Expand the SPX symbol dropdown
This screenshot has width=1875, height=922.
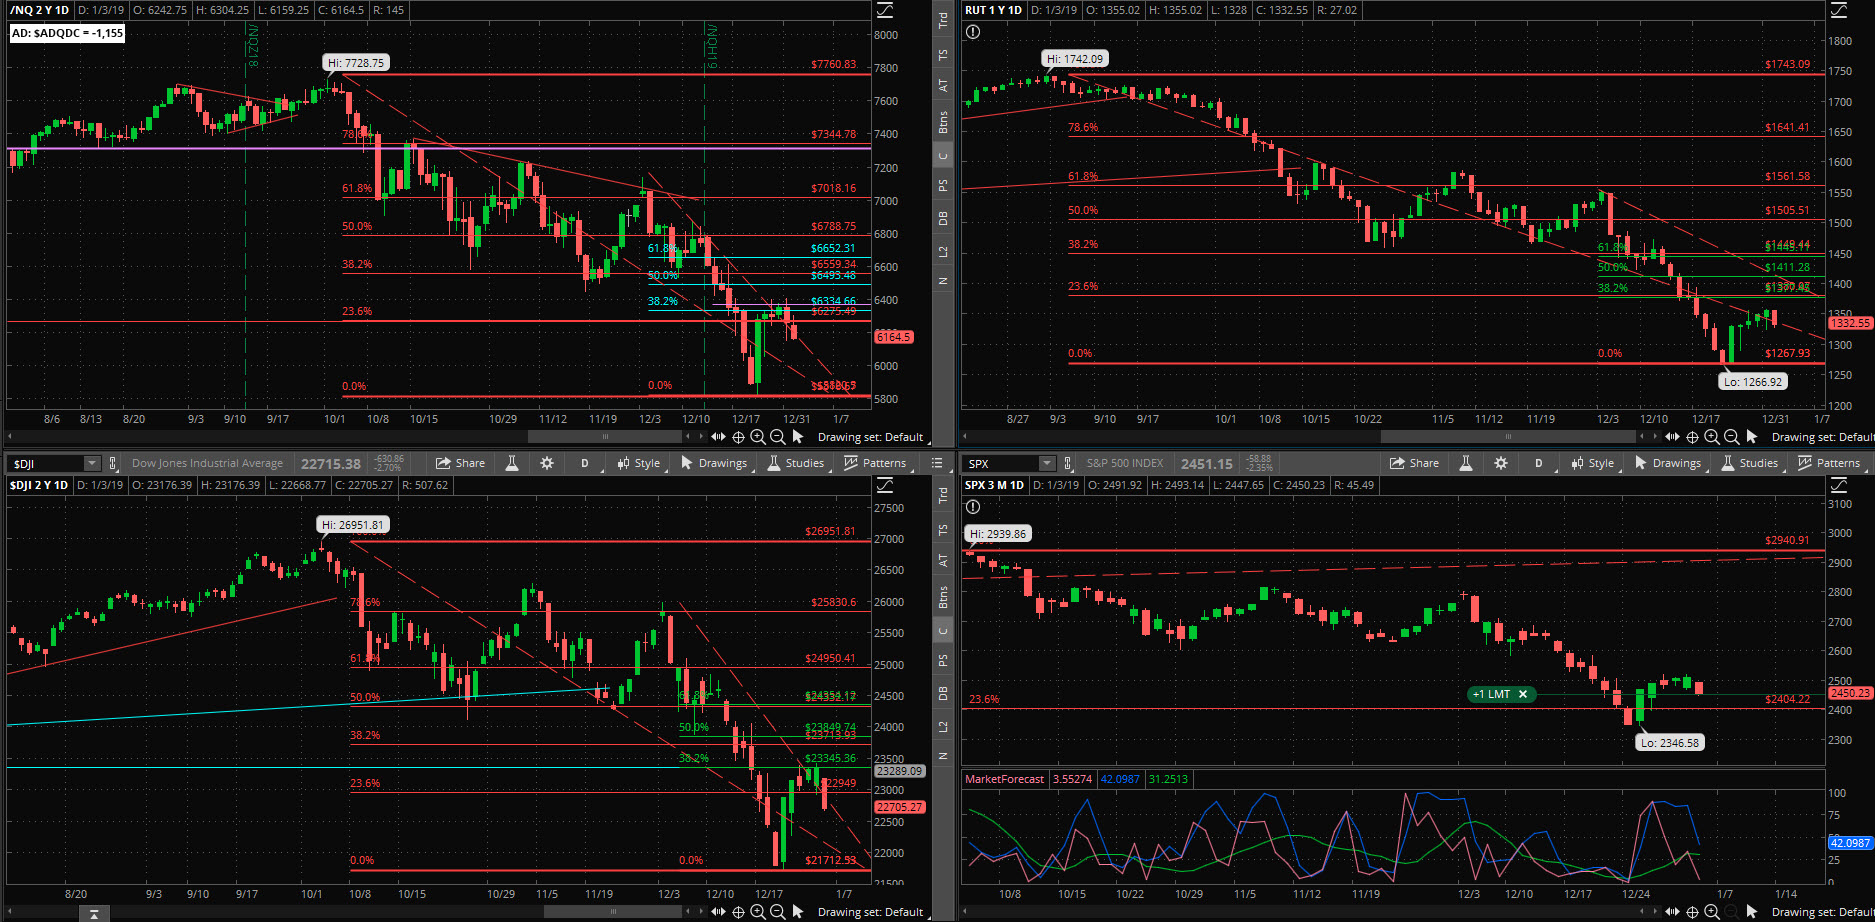1046,463
